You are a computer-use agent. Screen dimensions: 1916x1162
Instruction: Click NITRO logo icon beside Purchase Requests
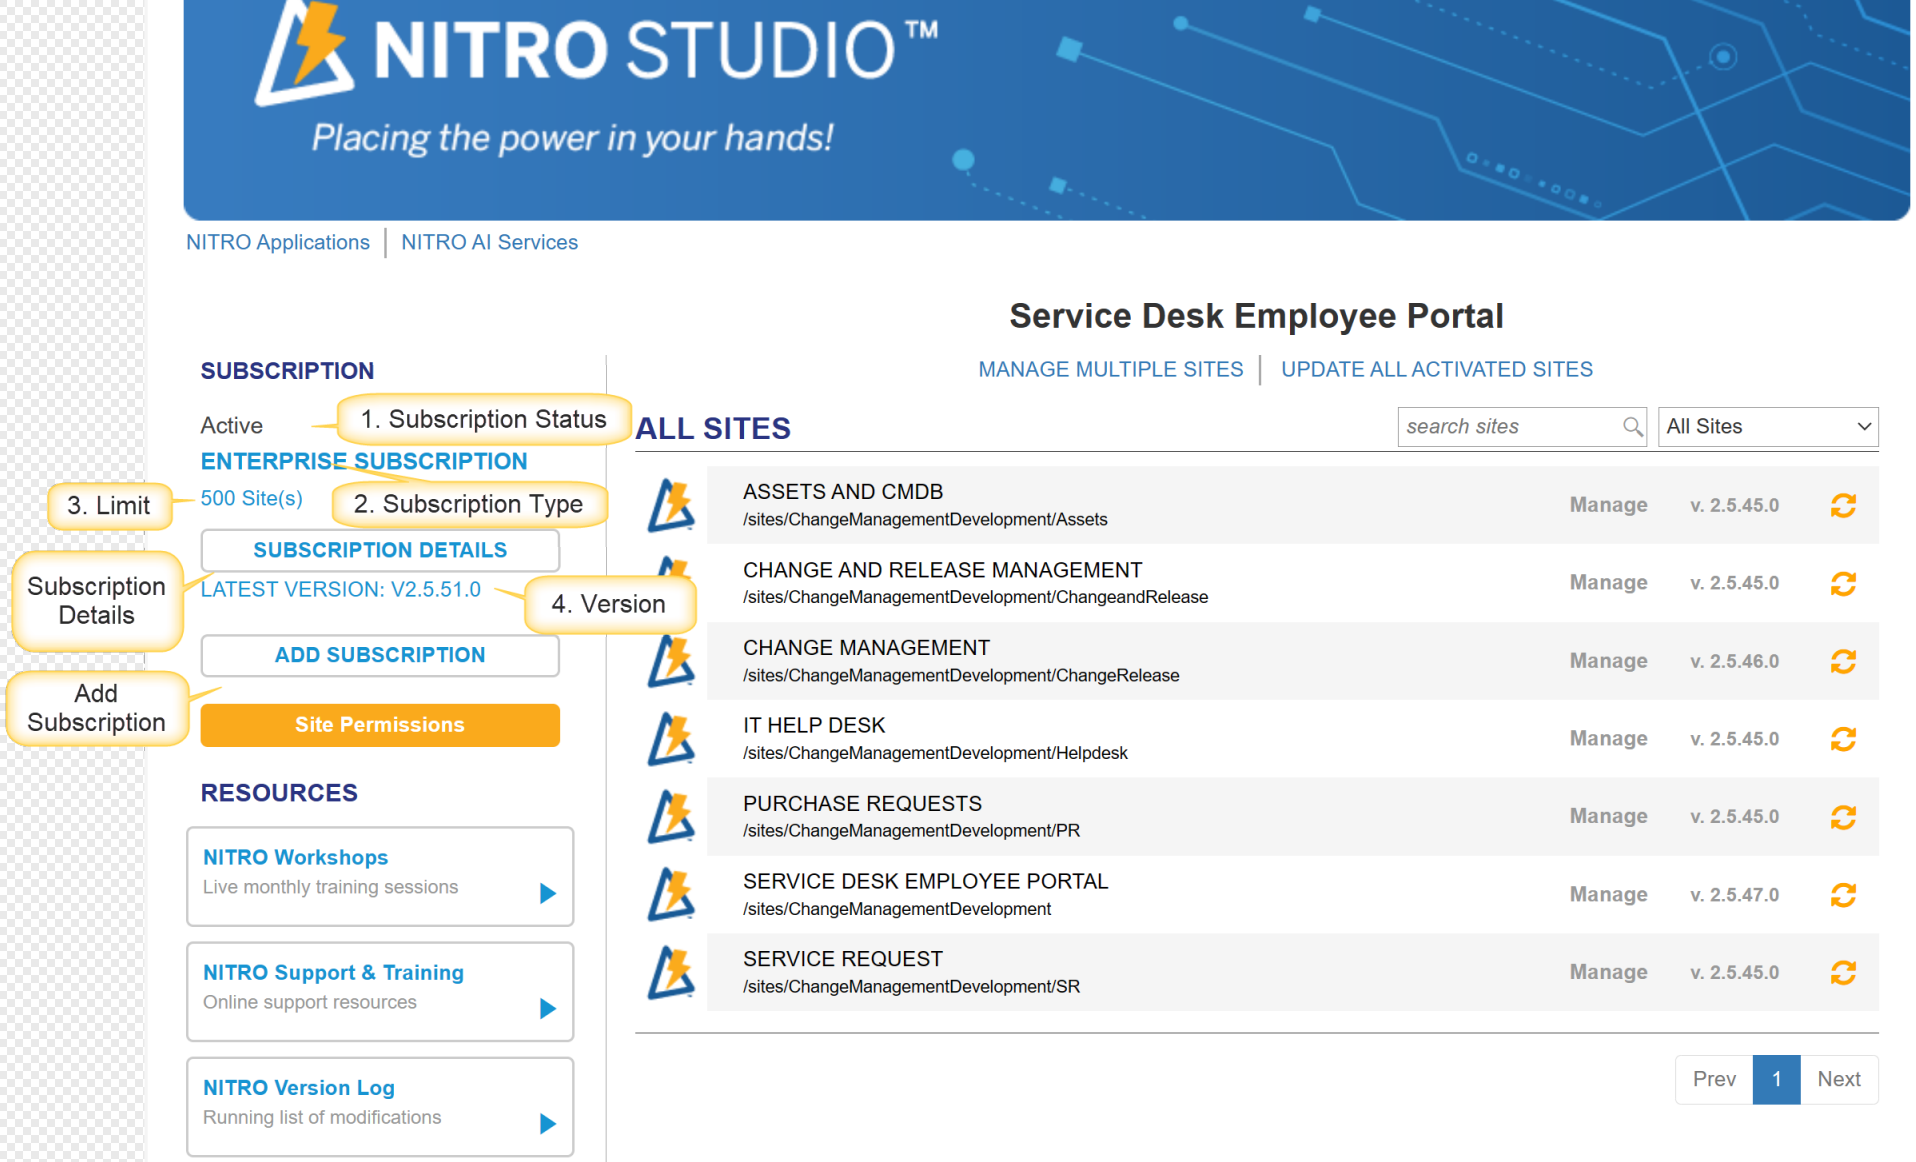(x=671, y=817)
